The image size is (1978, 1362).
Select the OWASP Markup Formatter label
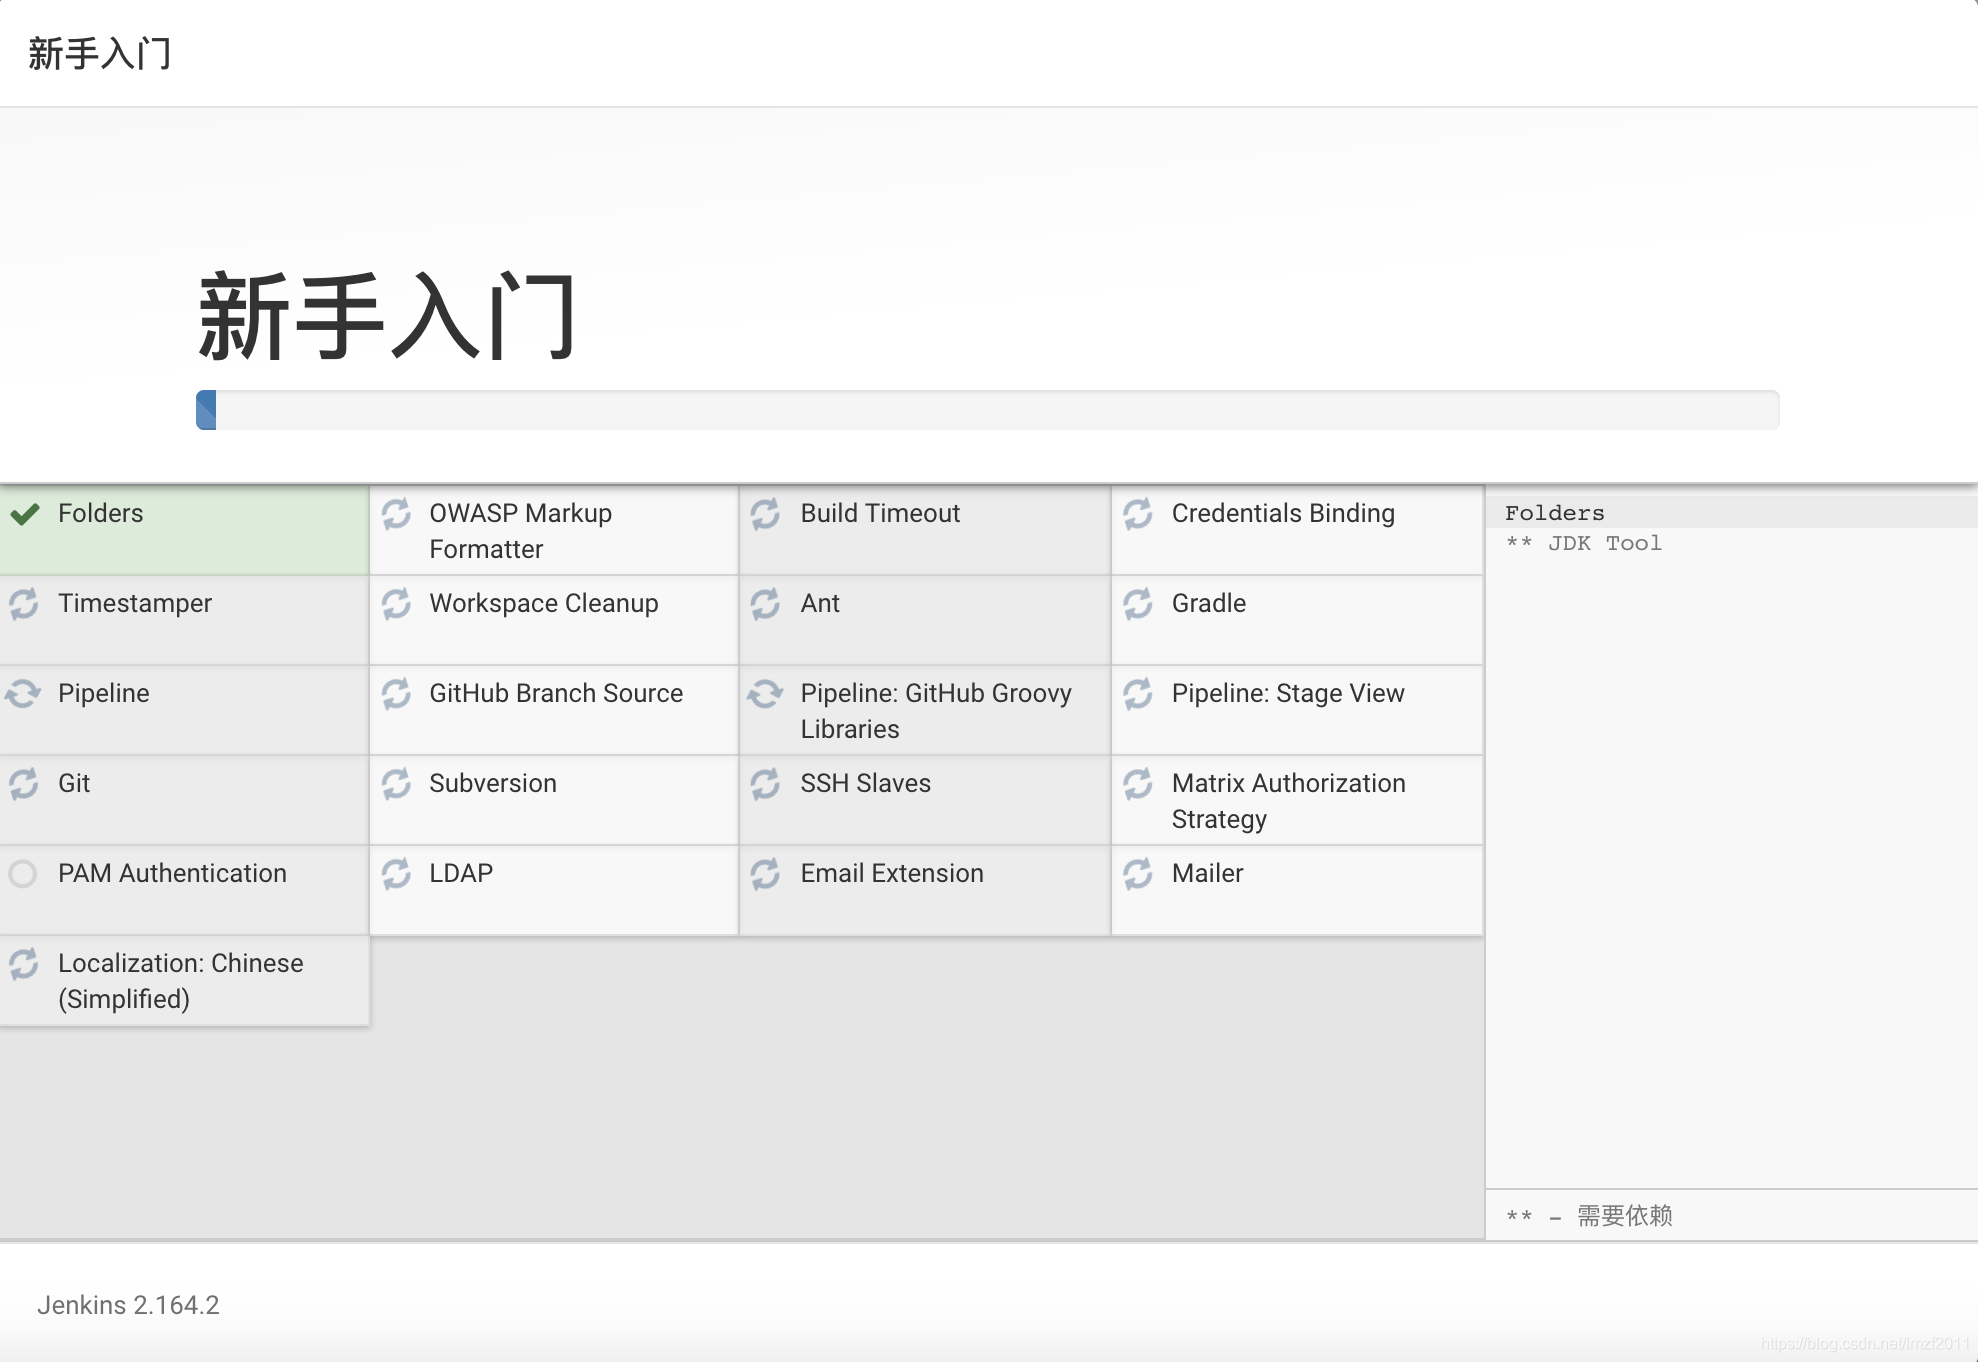521,531
